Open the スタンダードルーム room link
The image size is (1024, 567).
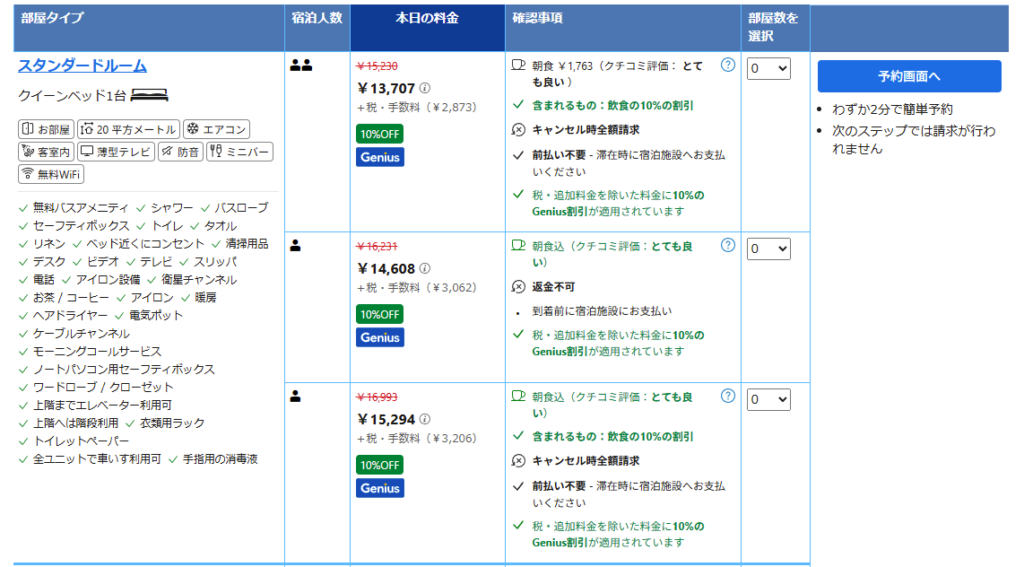[82, 66]
